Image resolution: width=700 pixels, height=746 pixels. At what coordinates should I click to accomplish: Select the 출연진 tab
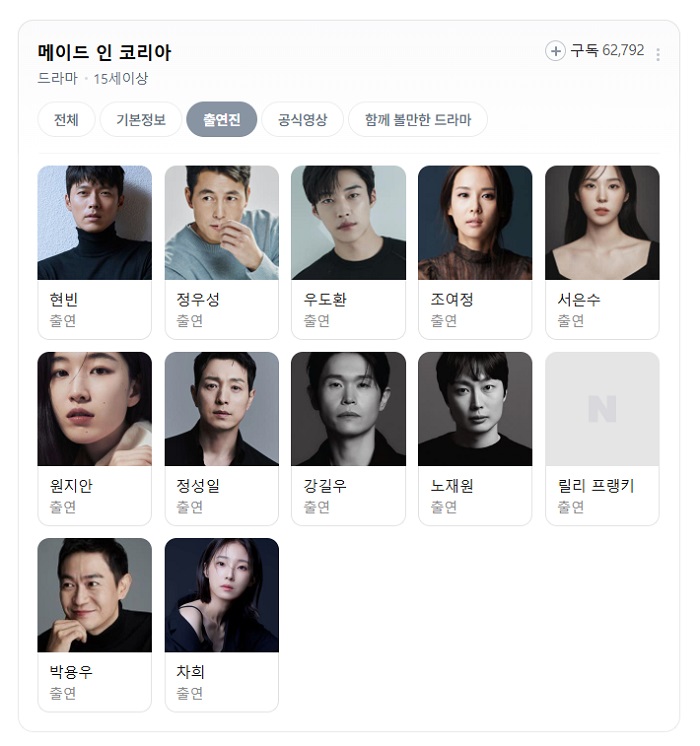(222, 119)
